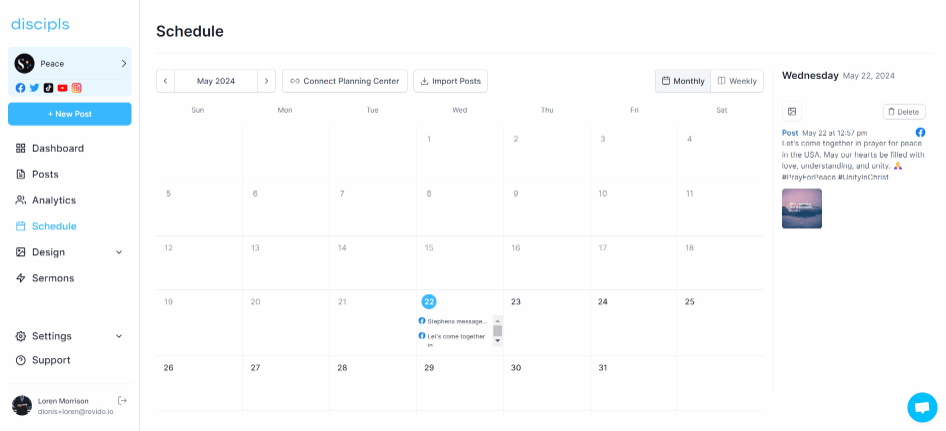Click scrollbar down arrow in day 22
Viewport: 946px width, 431px height.
pyautogui.click(x=498, y=341)
